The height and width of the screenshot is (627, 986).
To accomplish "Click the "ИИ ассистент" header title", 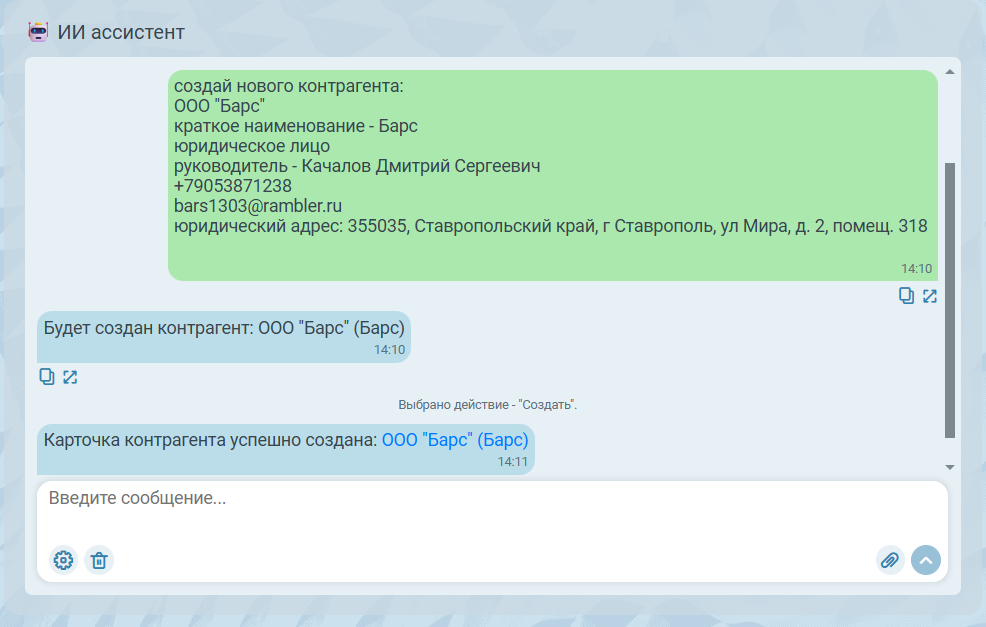I will click(121, 32).
